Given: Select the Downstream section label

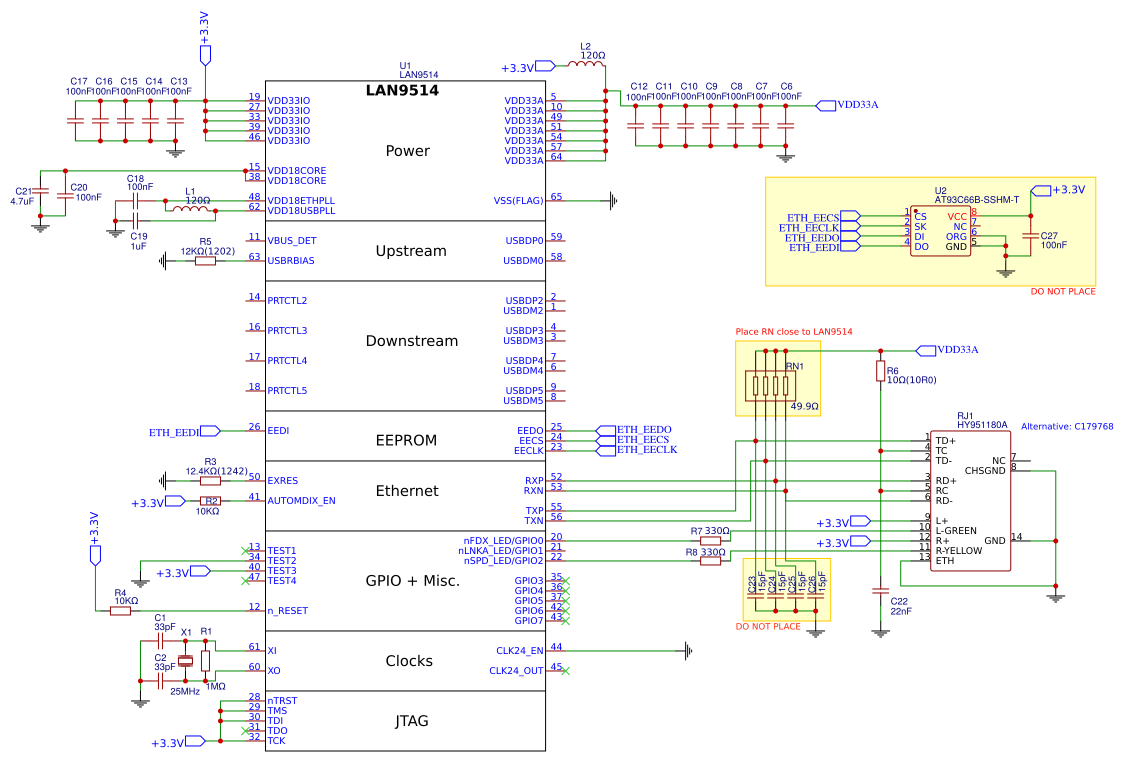Looking at the screenshot, I should coord(412,341).
